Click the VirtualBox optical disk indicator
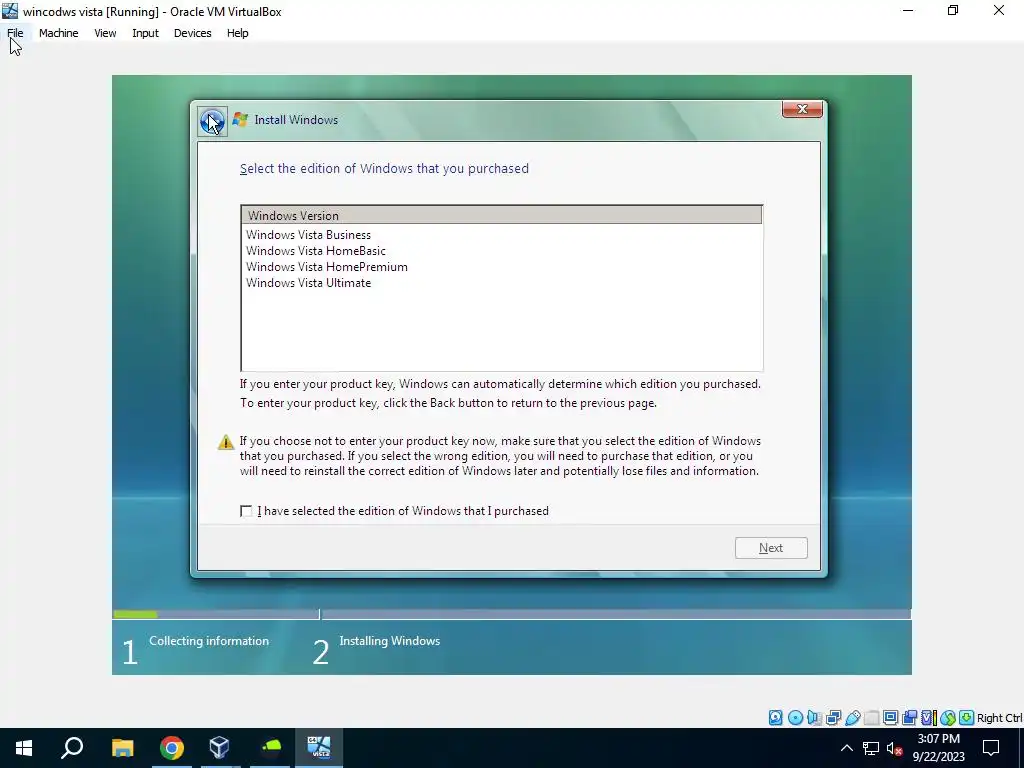The image size is (1024, 768). [795, 718]
